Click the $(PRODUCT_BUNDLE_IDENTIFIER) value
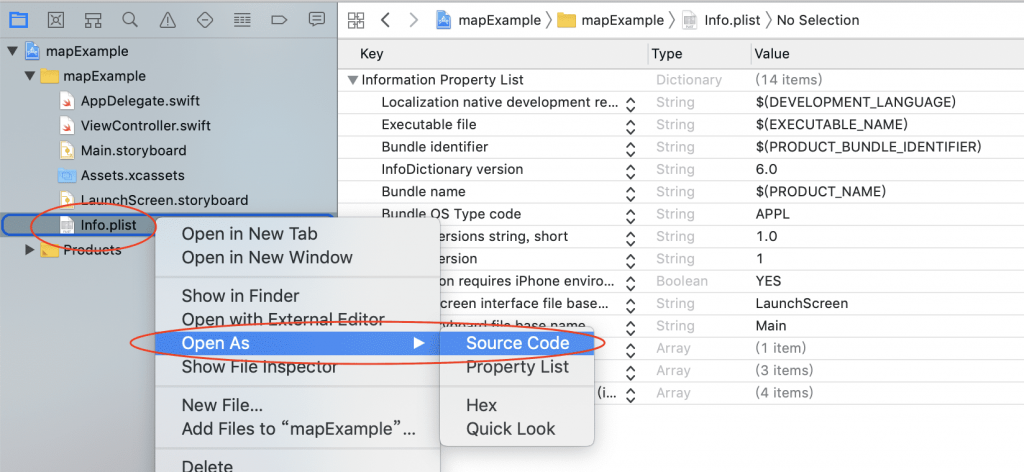Screen dimensions: 1024x472 coord(869,147)
